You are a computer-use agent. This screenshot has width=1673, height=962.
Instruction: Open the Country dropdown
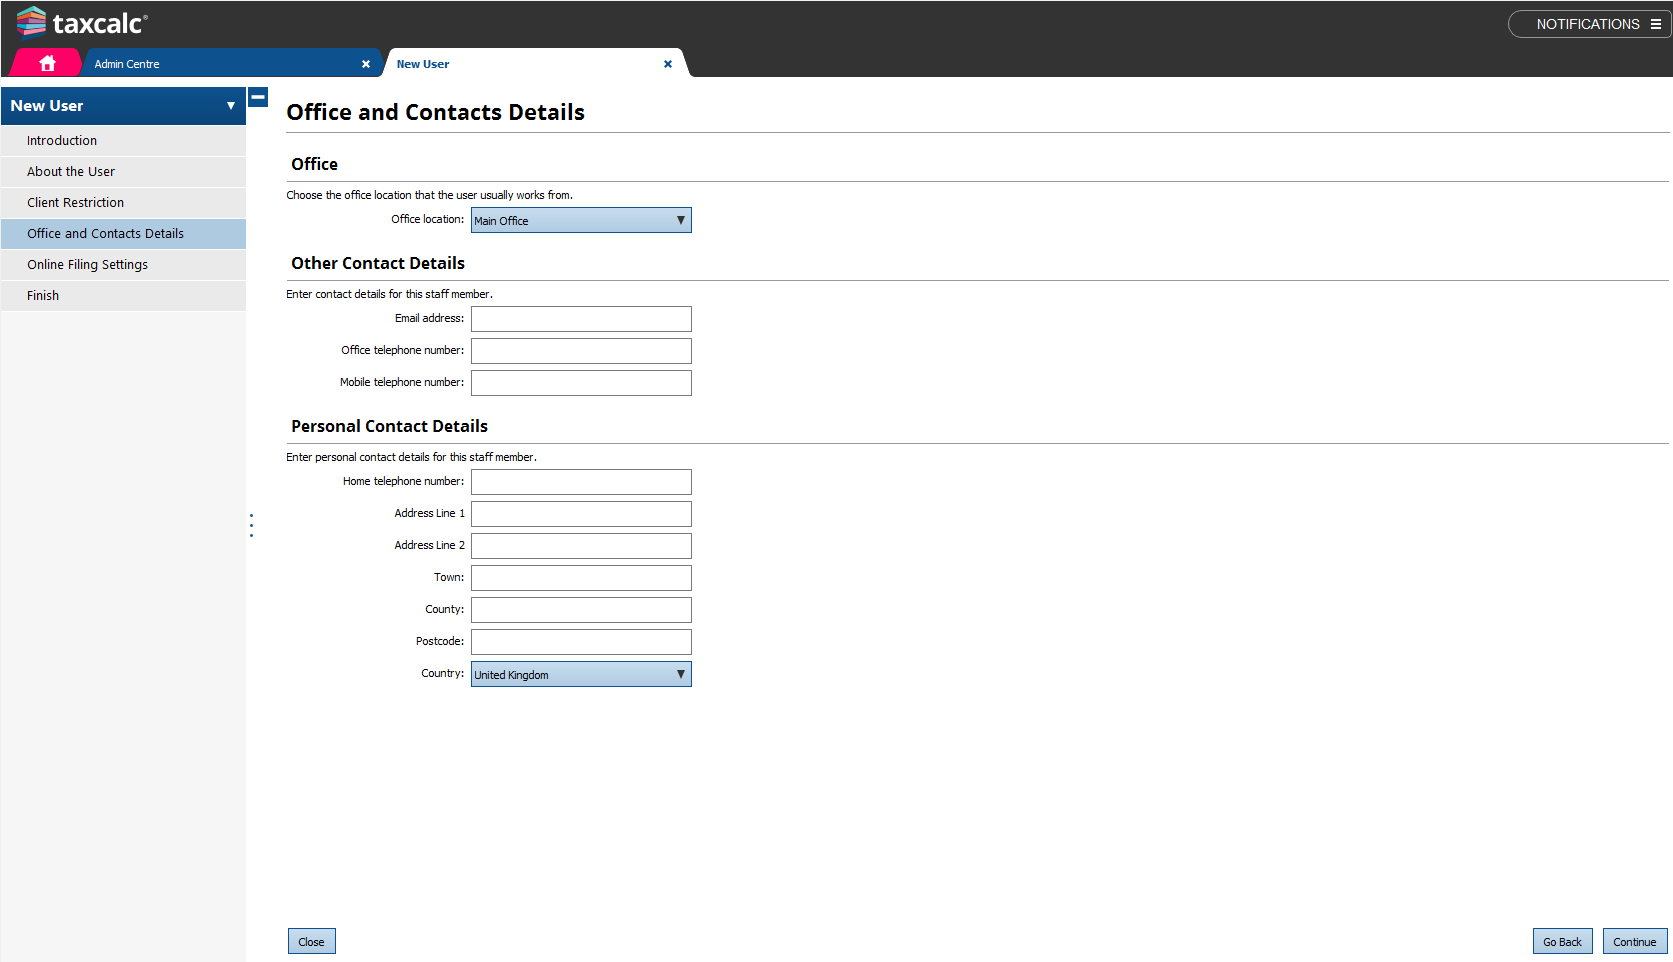581,674
